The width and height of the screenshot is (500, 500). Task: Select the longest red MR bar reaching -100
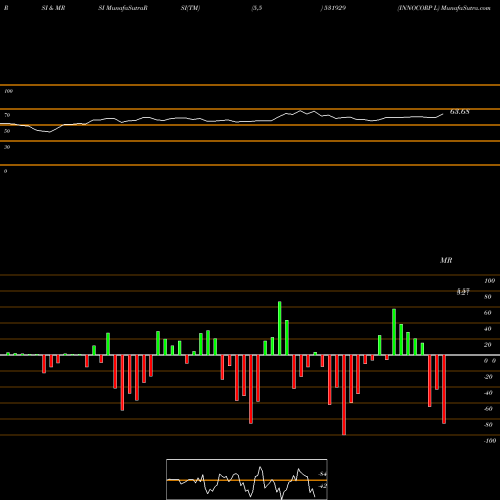click(344, 395)
